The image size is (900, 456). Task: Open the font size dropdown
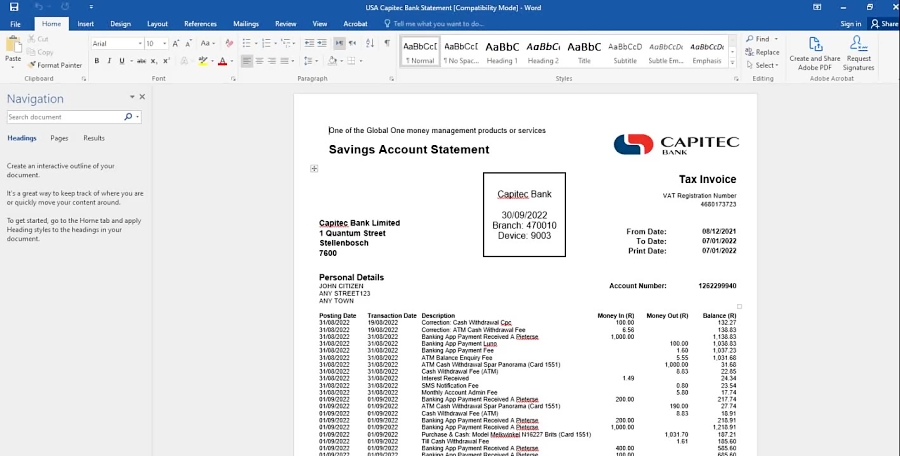point(164,44)
